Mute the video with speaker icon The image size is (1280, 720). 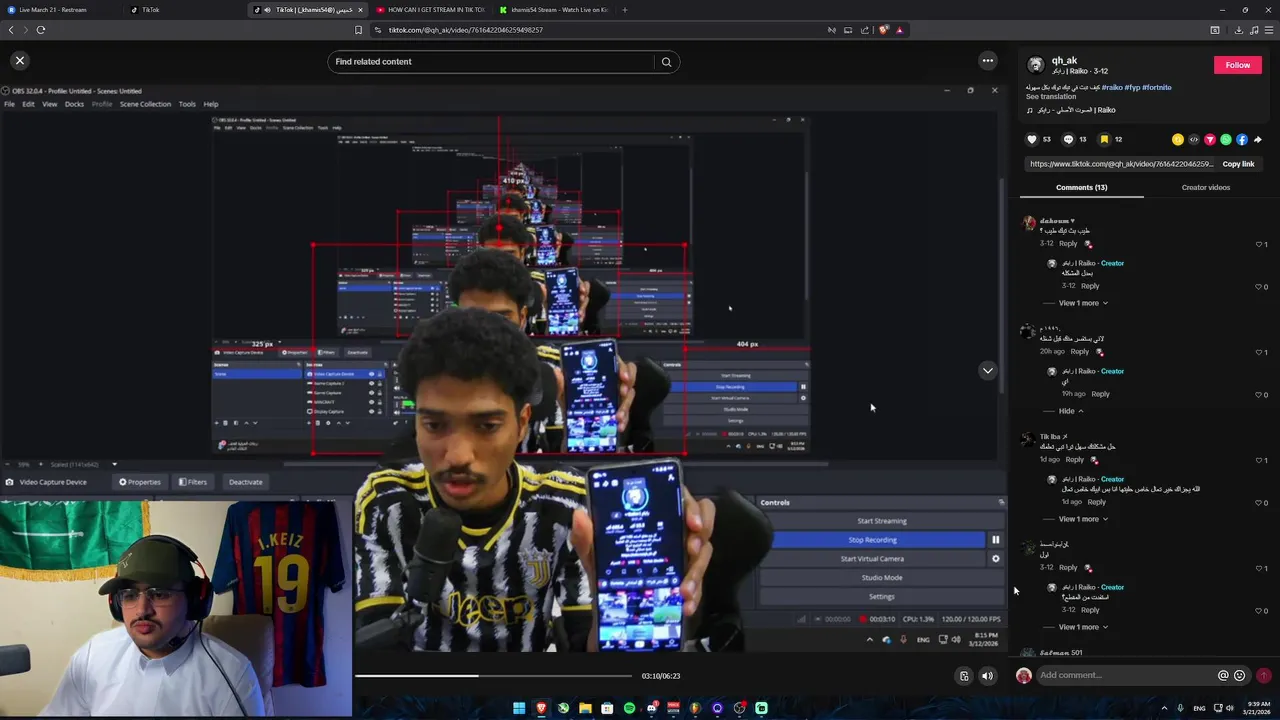pyautogui.click(x=987, y=676)
